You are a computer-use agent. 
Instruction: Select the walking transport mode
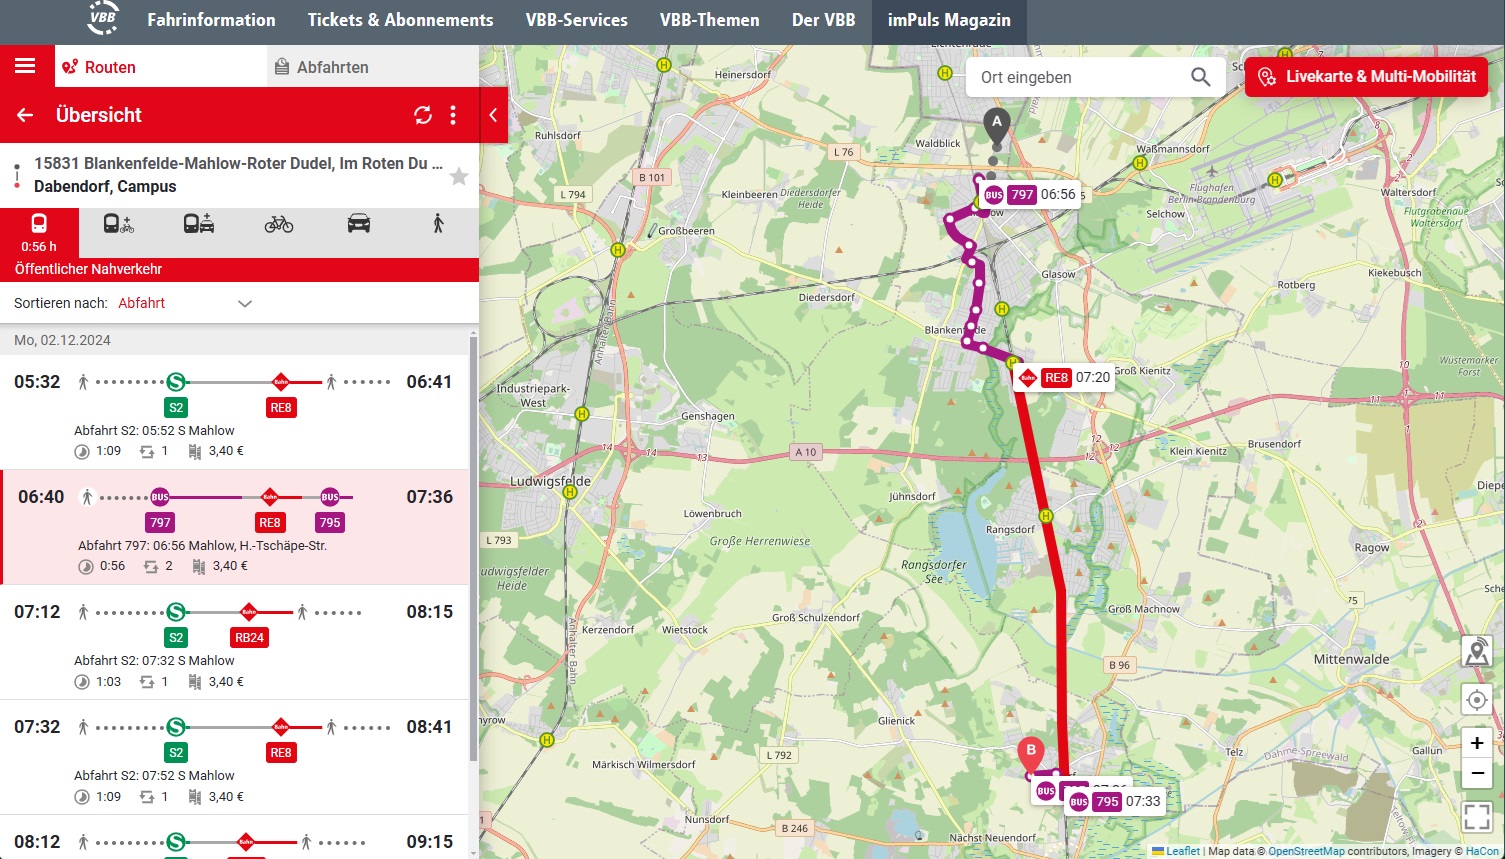coord(438,224)
